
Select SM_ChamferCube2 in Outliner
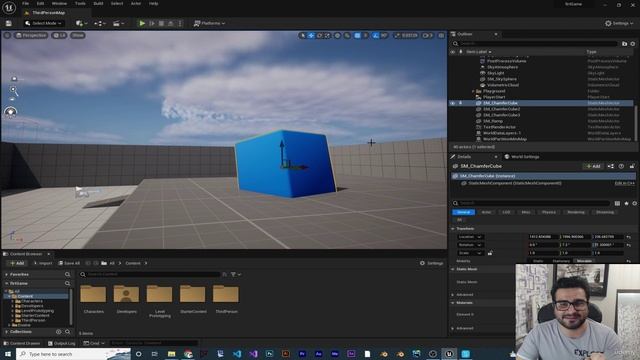pos(502,109)
